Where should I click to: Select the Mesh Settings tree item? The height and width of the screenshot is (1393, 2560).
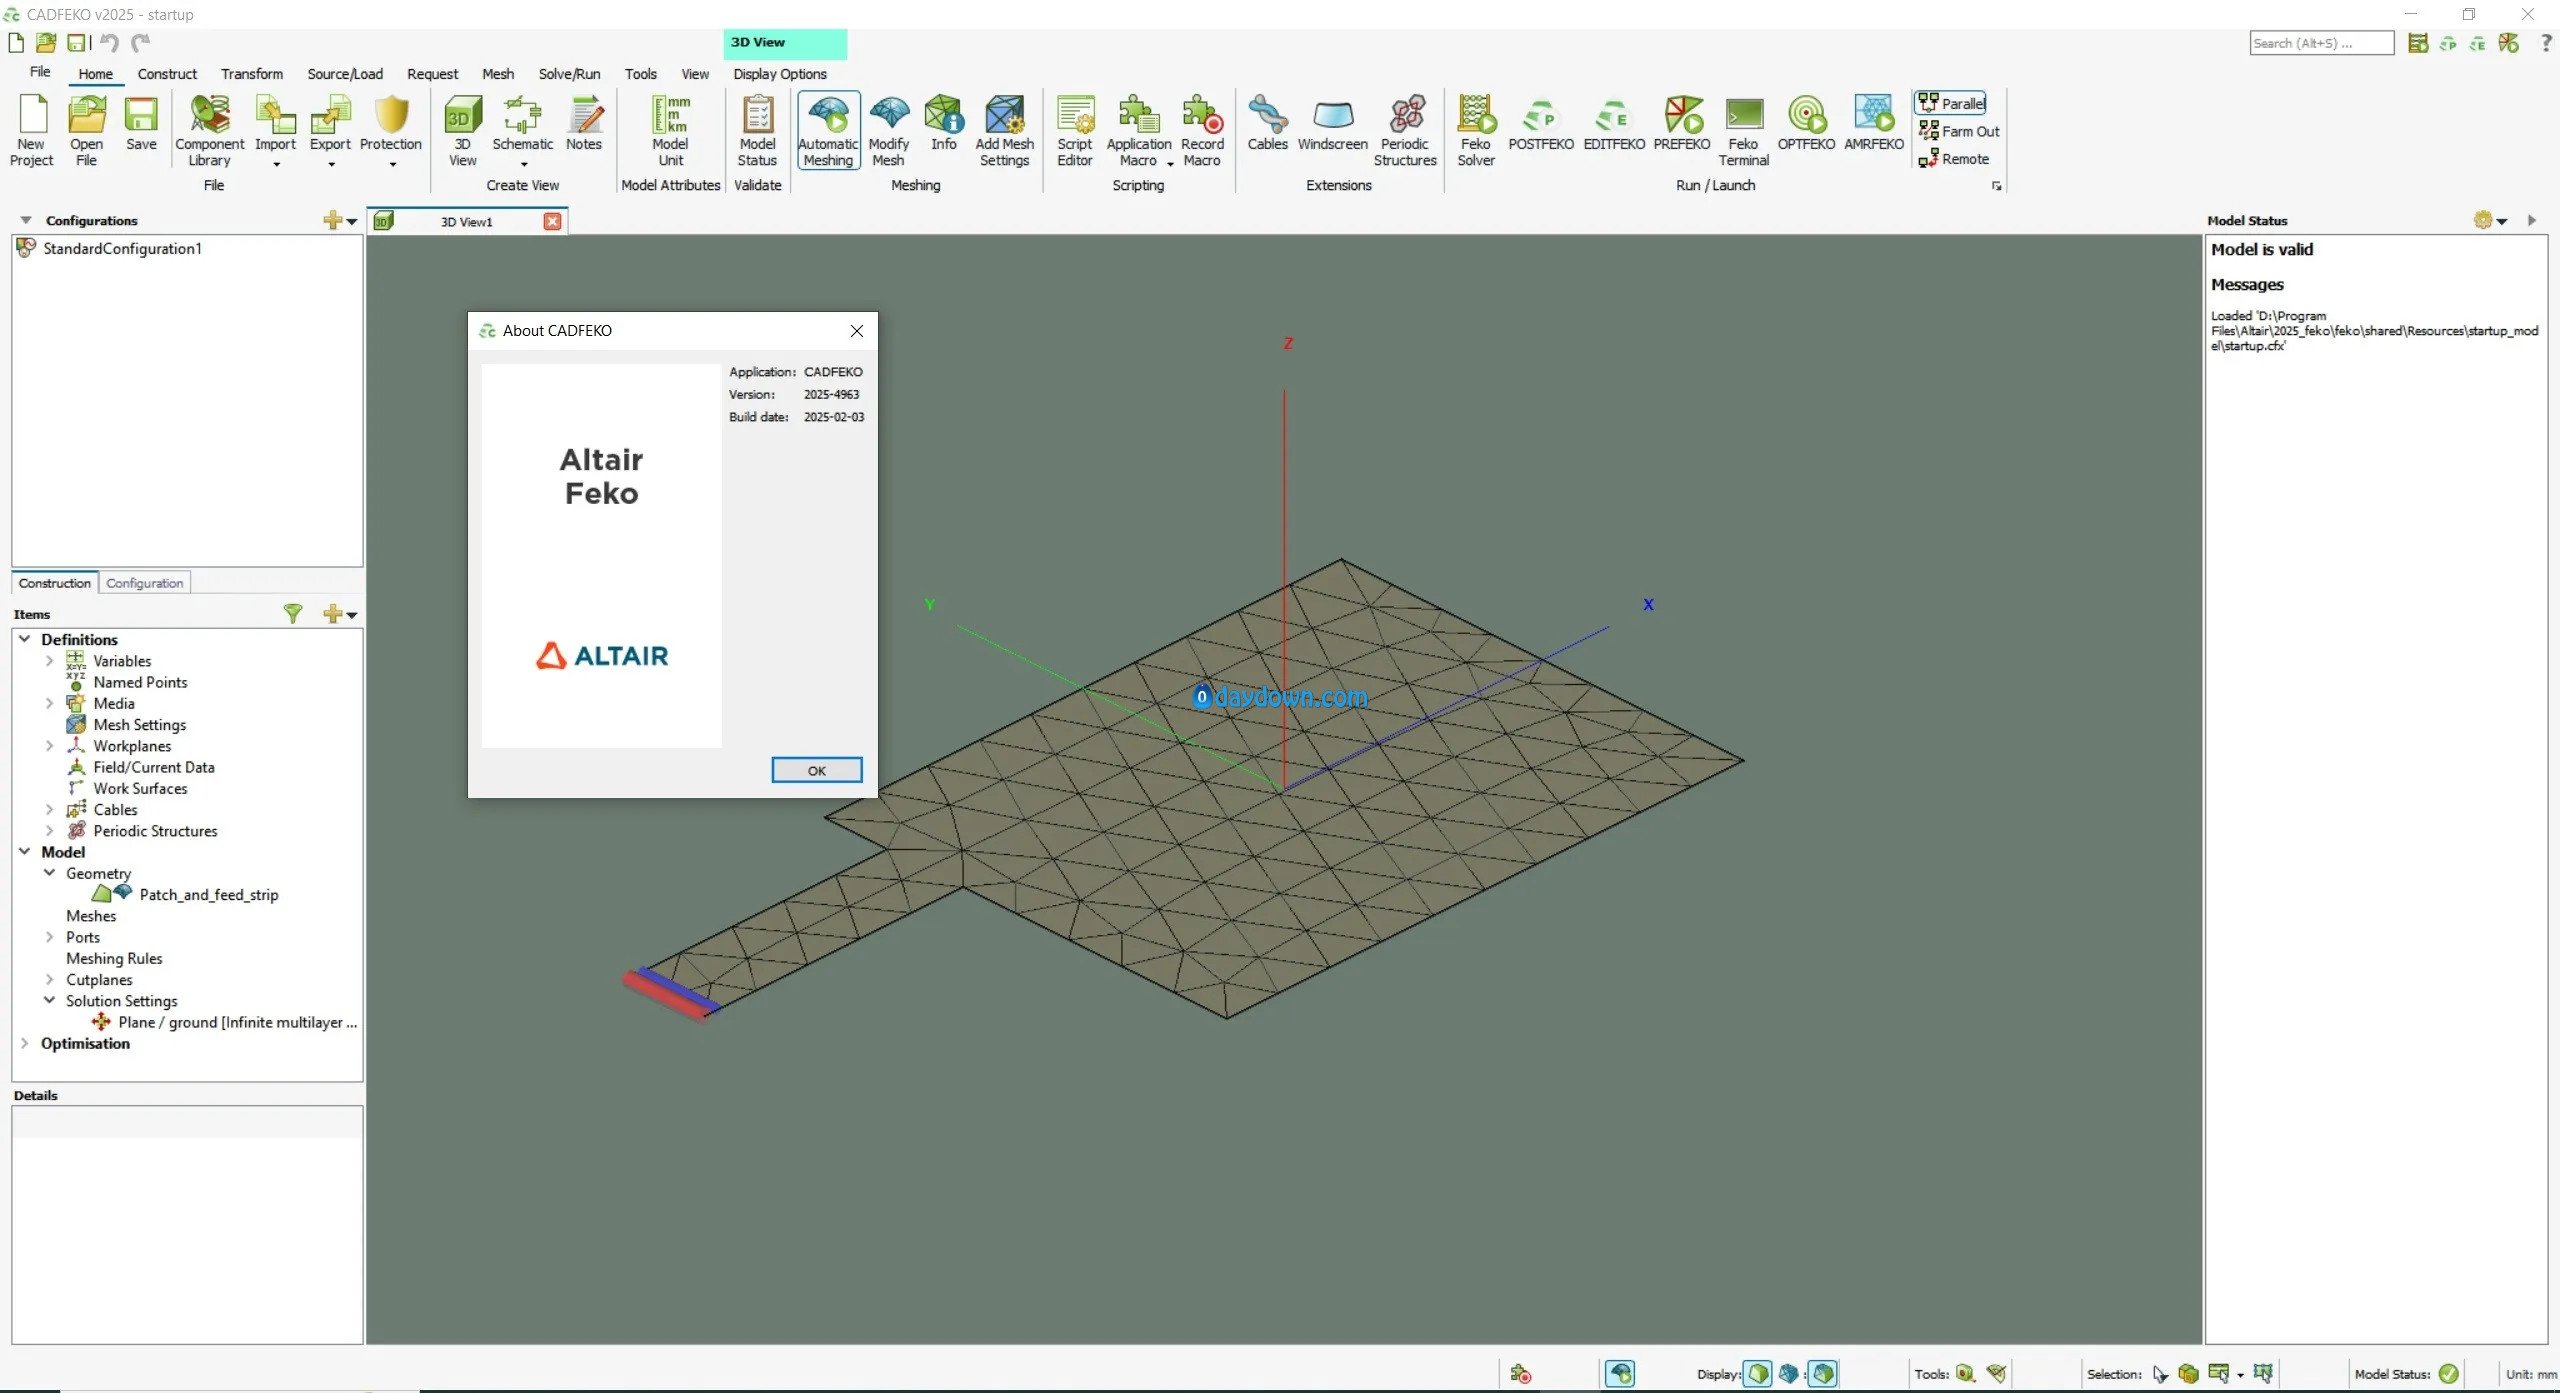[x=139, y=725]
